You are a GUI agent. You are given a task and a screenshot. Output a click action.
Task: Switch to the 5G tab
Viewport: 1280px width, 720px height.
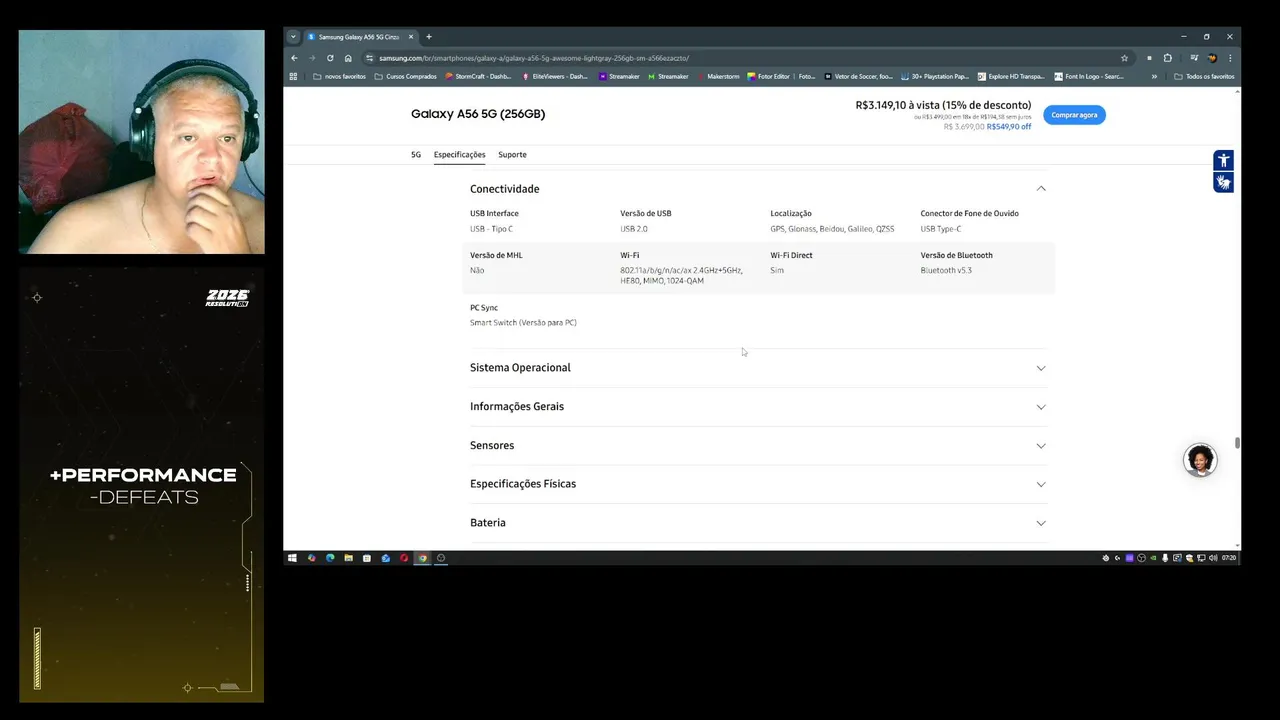point(416,155)
